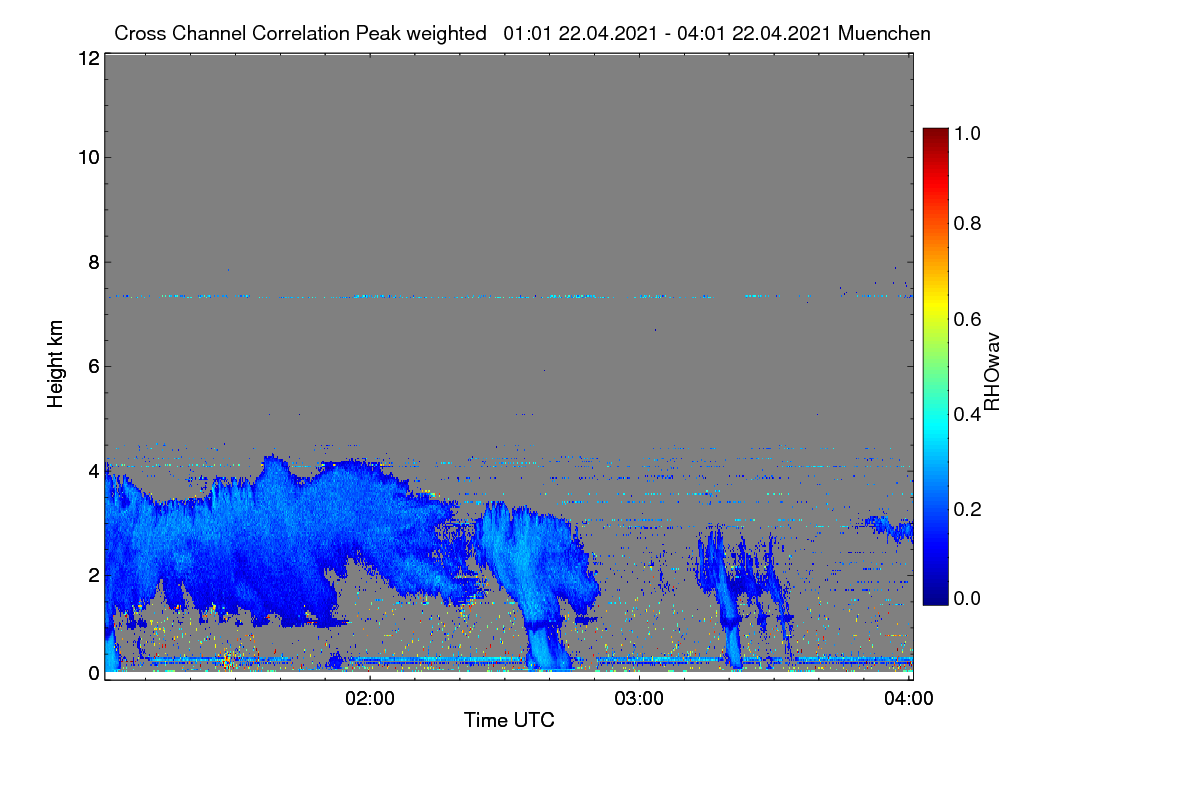
Task: Click the RHOwav colorbar label
Action: coord(992,371)
